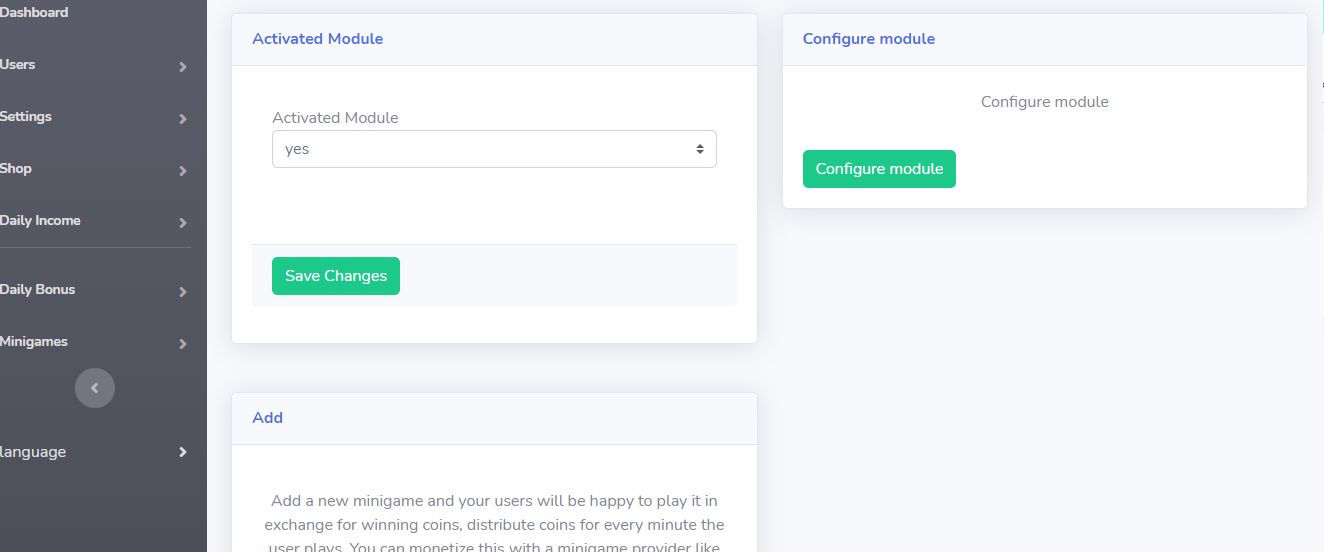Expand Daily Income submenu chevron

(182, 223)
